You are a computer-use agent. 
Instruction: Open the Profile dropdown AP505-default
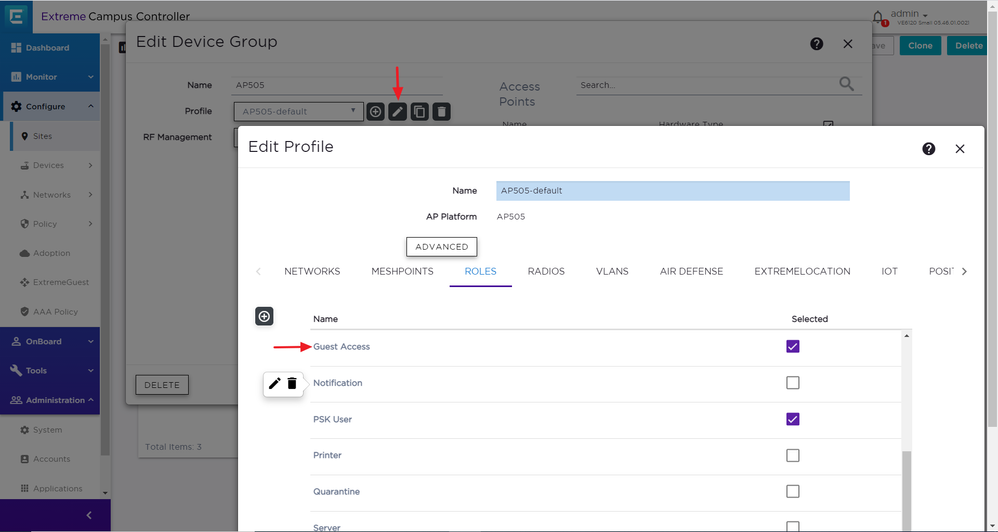[299, 111]
